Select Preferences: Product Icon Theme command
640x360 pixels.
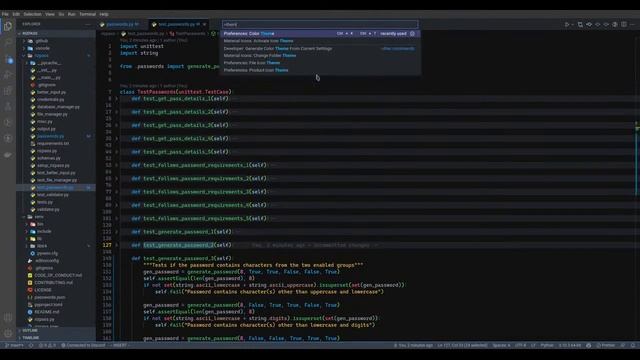[320, 70]
